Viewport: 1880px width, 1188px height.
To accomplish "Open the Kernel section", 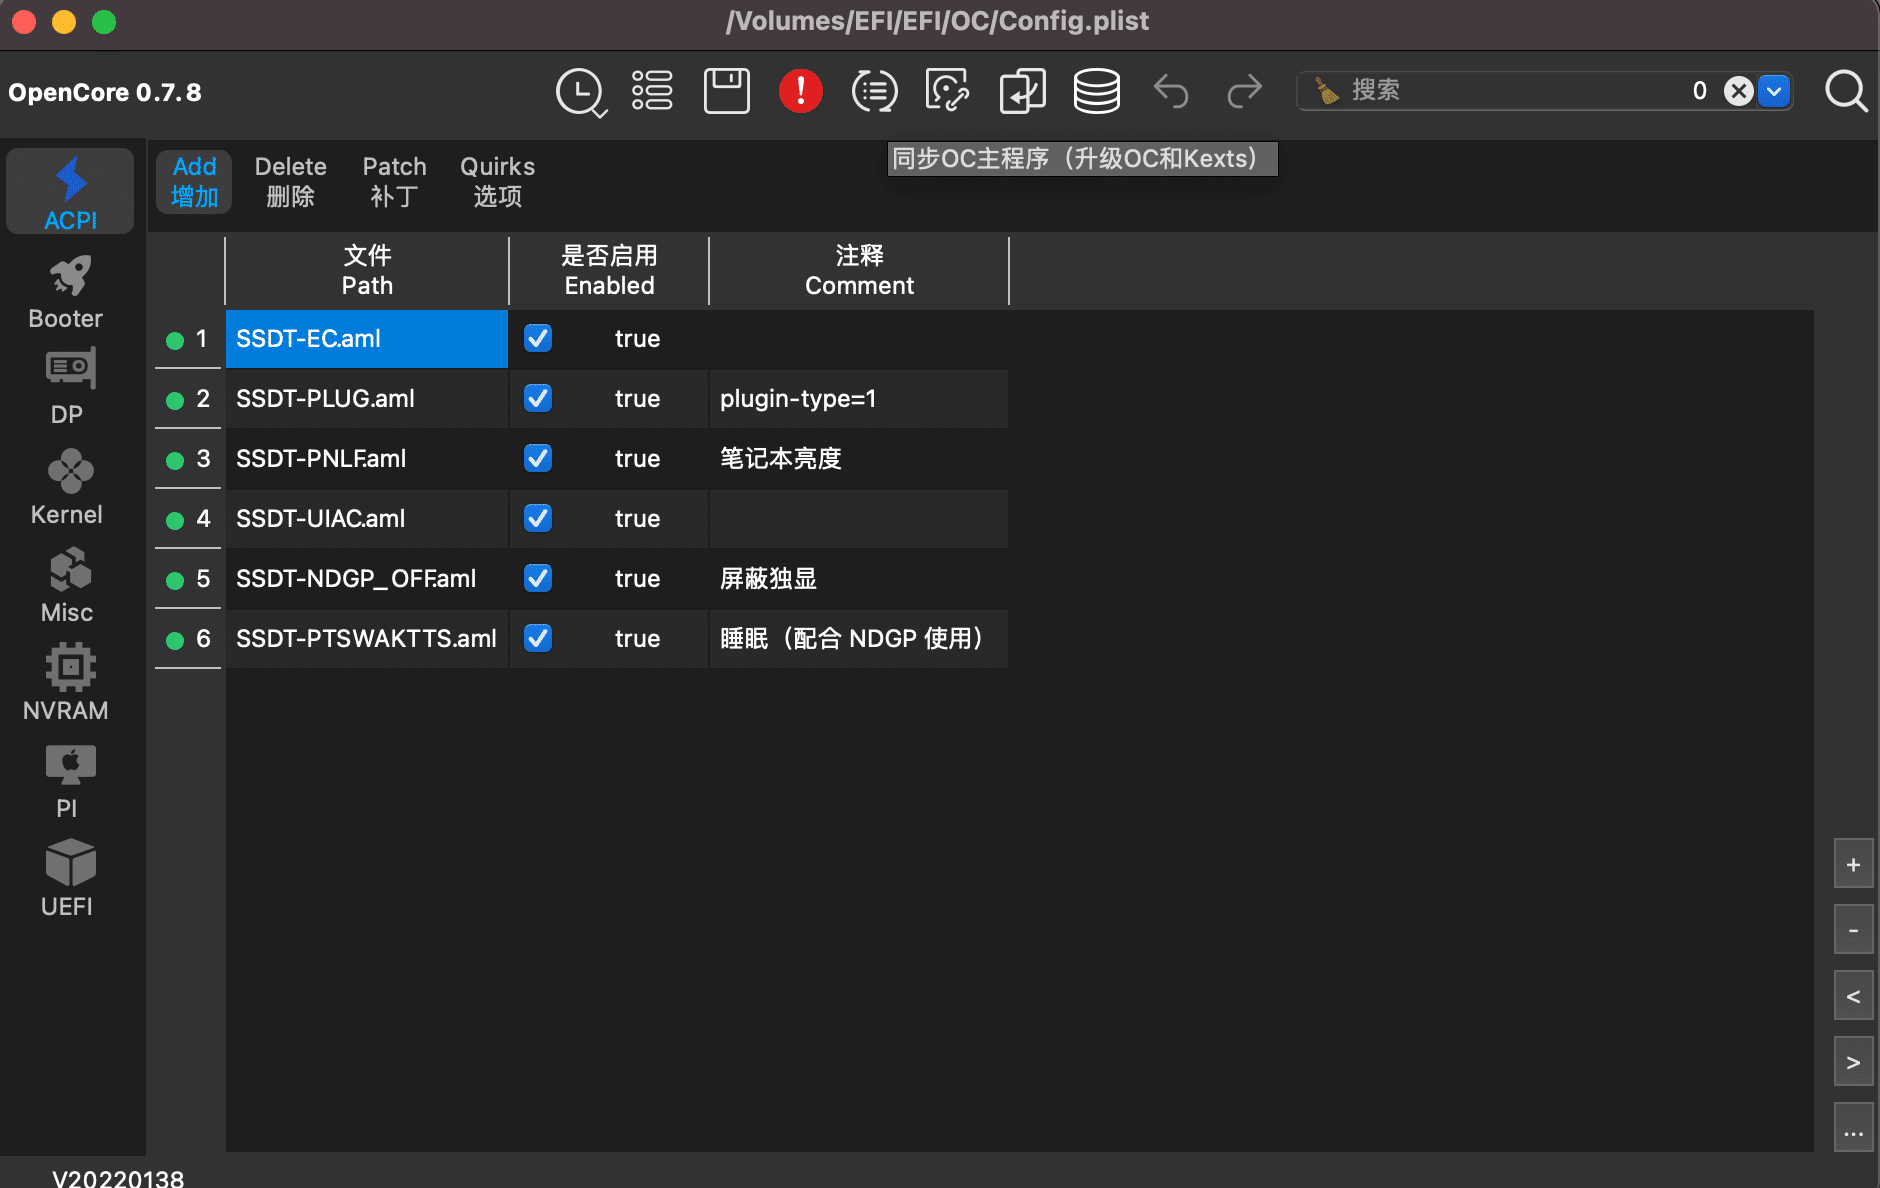I will 67,486.
